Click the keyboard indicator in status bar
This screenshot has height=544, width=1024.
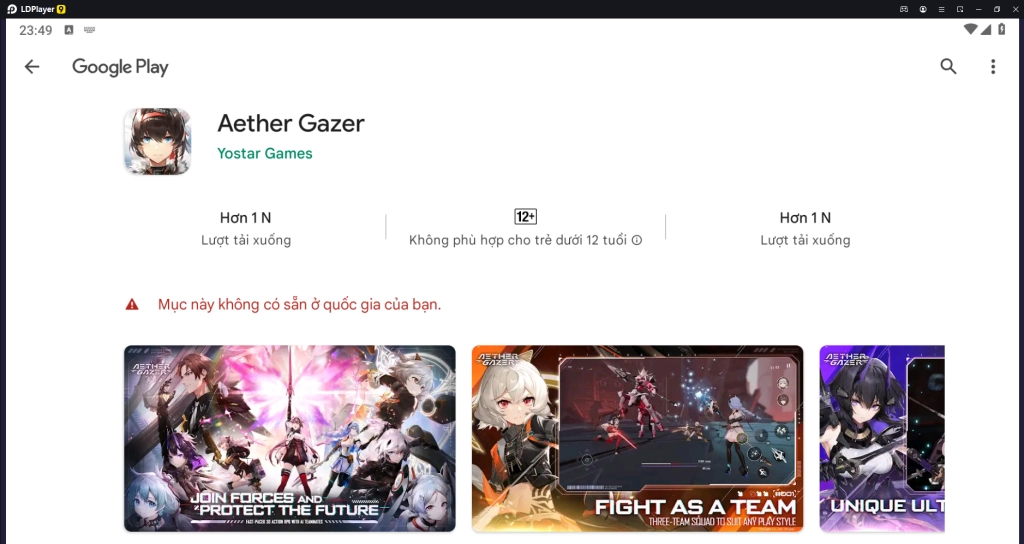[89, 30]
